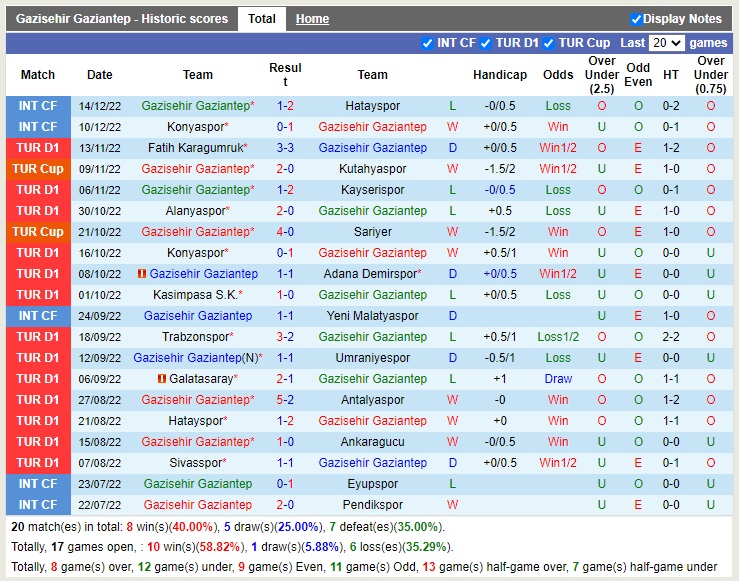Open the 3-3 result against Fatih Karagumruk
The width and height of the screenshot is (740, 581).
click(285, 148)
